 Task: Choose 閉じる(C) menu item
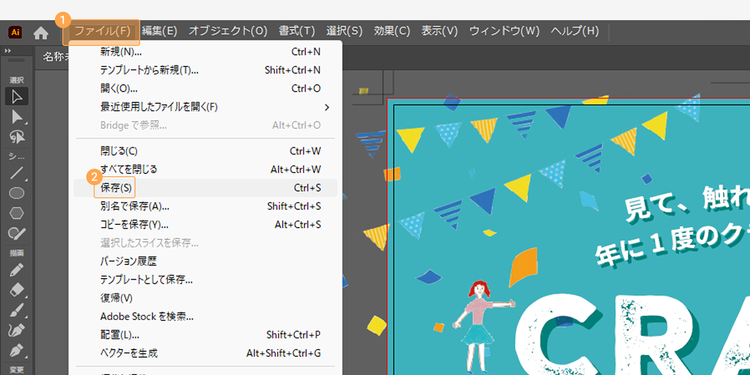pyautogui.click(x=206, y=151)
